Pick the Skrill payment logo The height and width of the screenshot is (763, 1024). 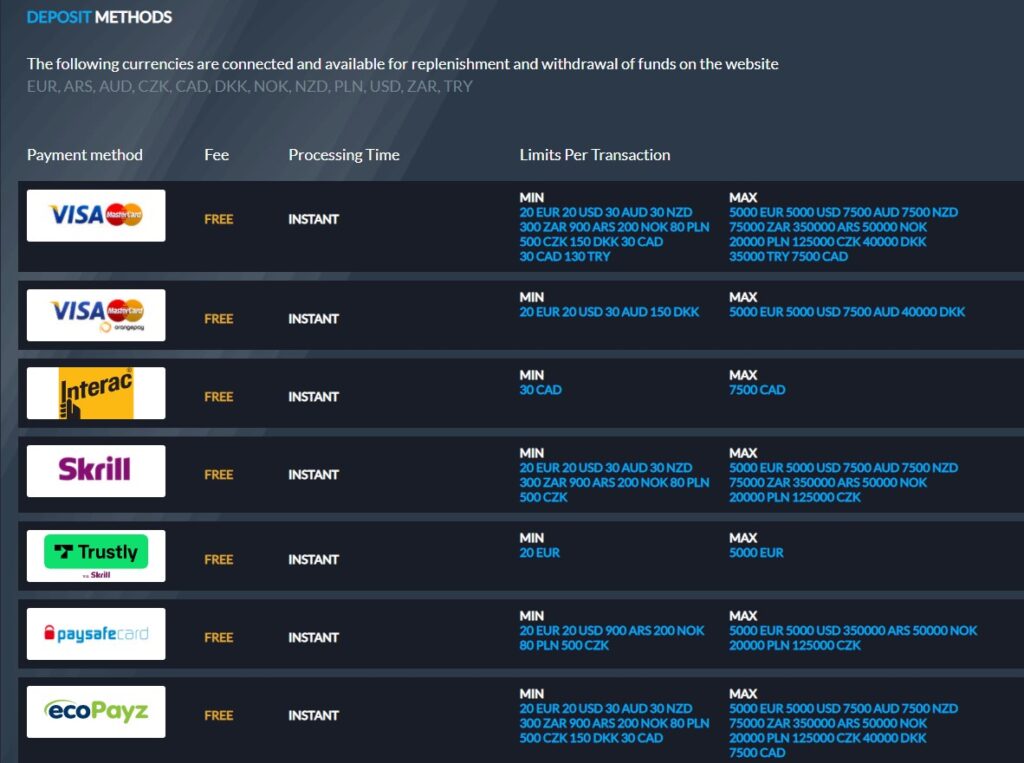(96, 471)
